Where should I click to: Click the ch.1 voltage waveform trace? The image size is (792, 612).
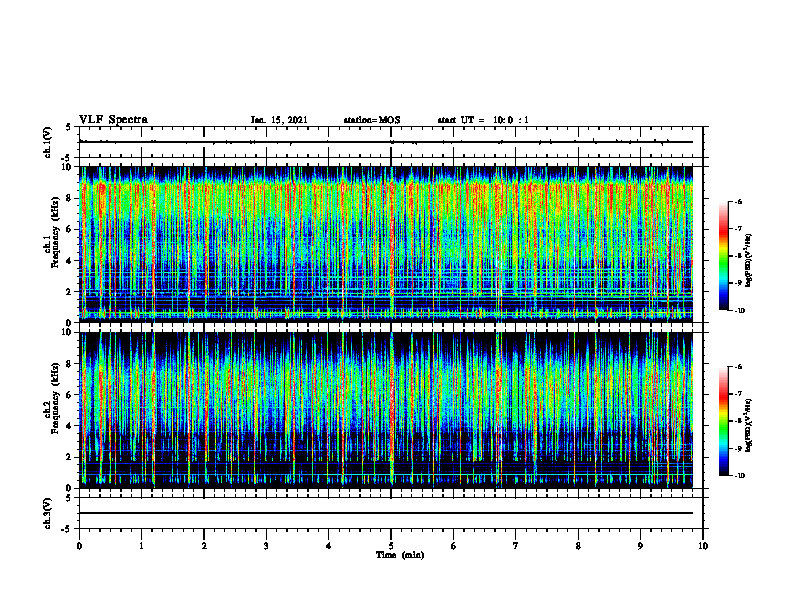pyautogui.click(x=386, y=142)
